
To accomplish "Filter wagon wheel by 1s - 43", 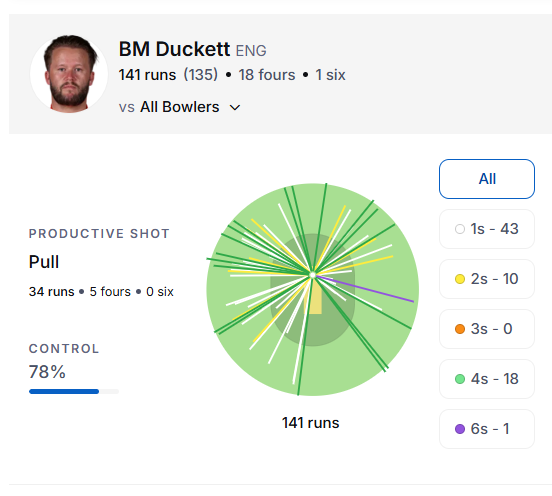I will click(487, 229).
